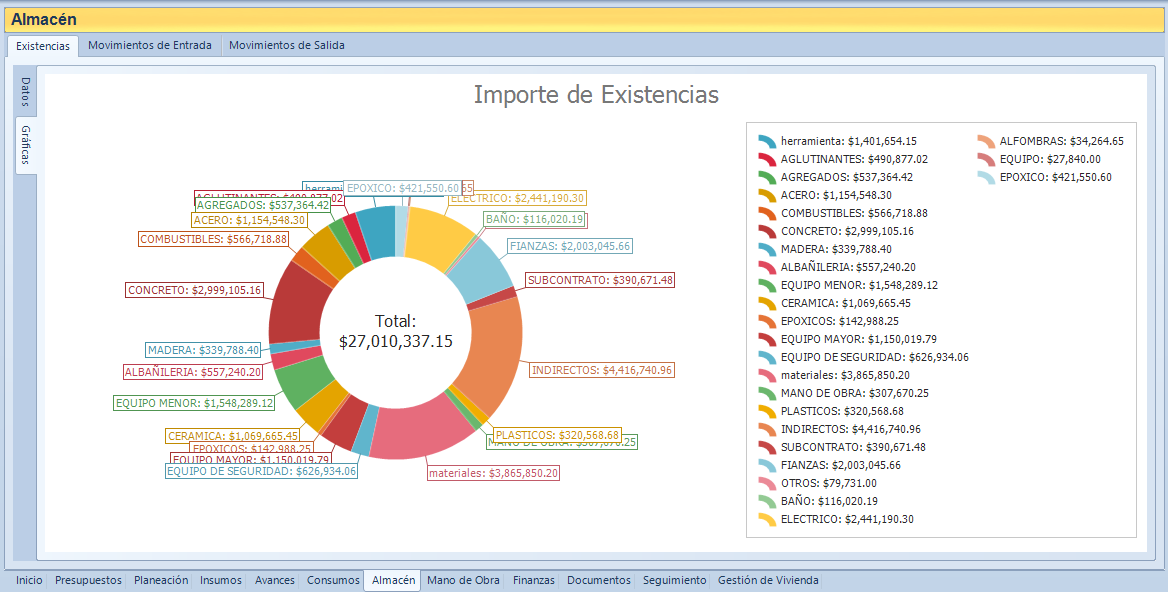The height and width of the screenshot is (592, 1168).
Task: Open the Presupuestos module tab
Action: click(x=88, y=580)
